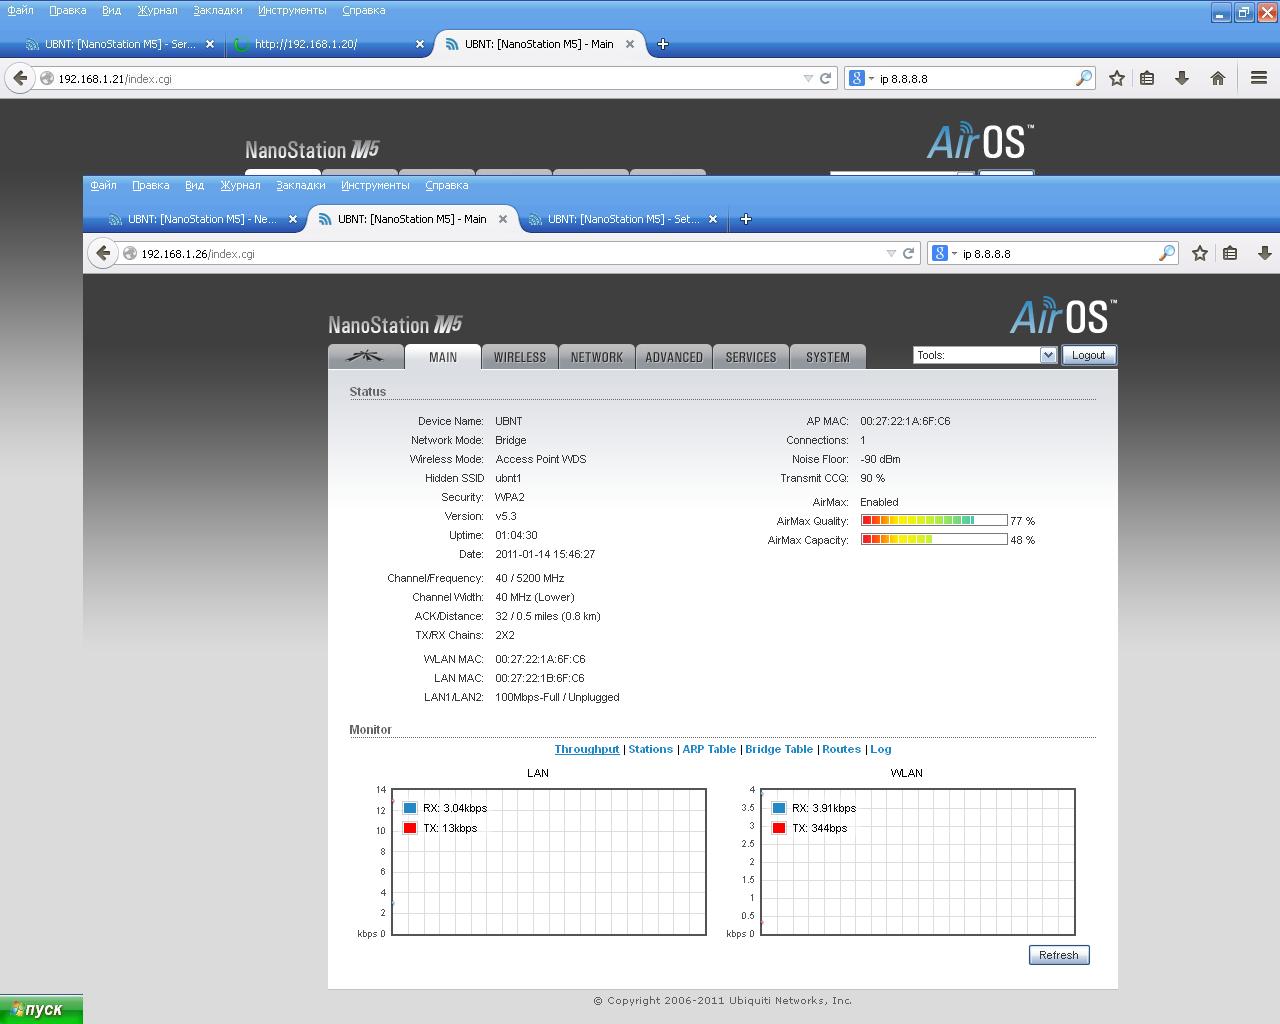This screenshot has width=1280, height=1024.
Task: Click the site identity globe in front address bar
Action: click(129, 253)
